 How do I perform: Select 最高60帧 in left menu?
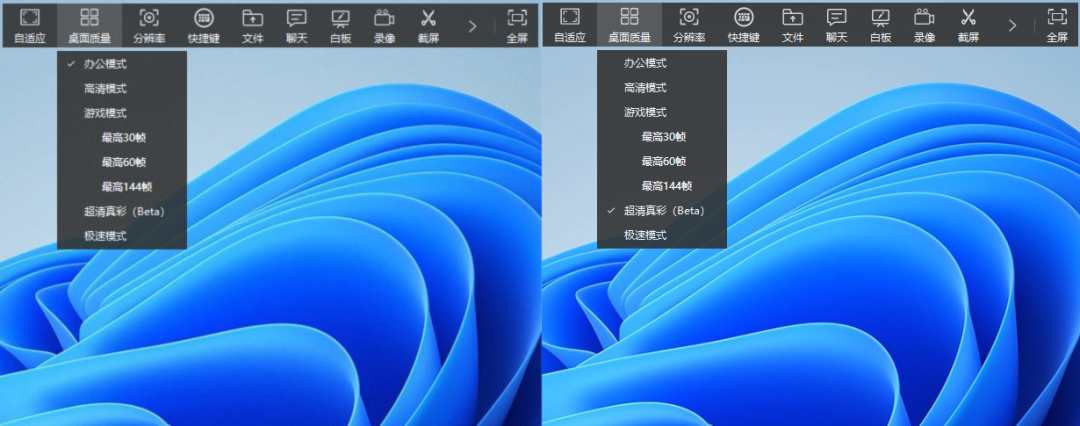point(122,162)
